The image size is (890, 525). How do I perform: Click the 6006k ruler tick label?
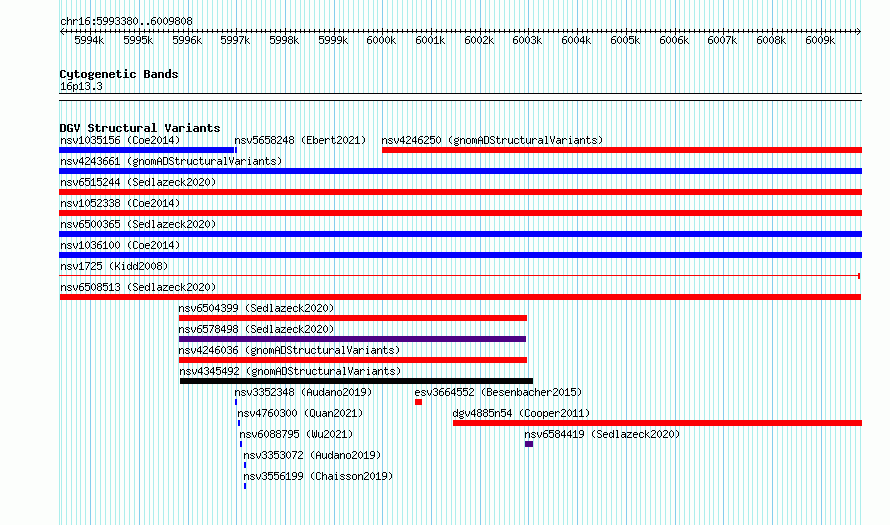pyautogui.click(x=674, y=41)
